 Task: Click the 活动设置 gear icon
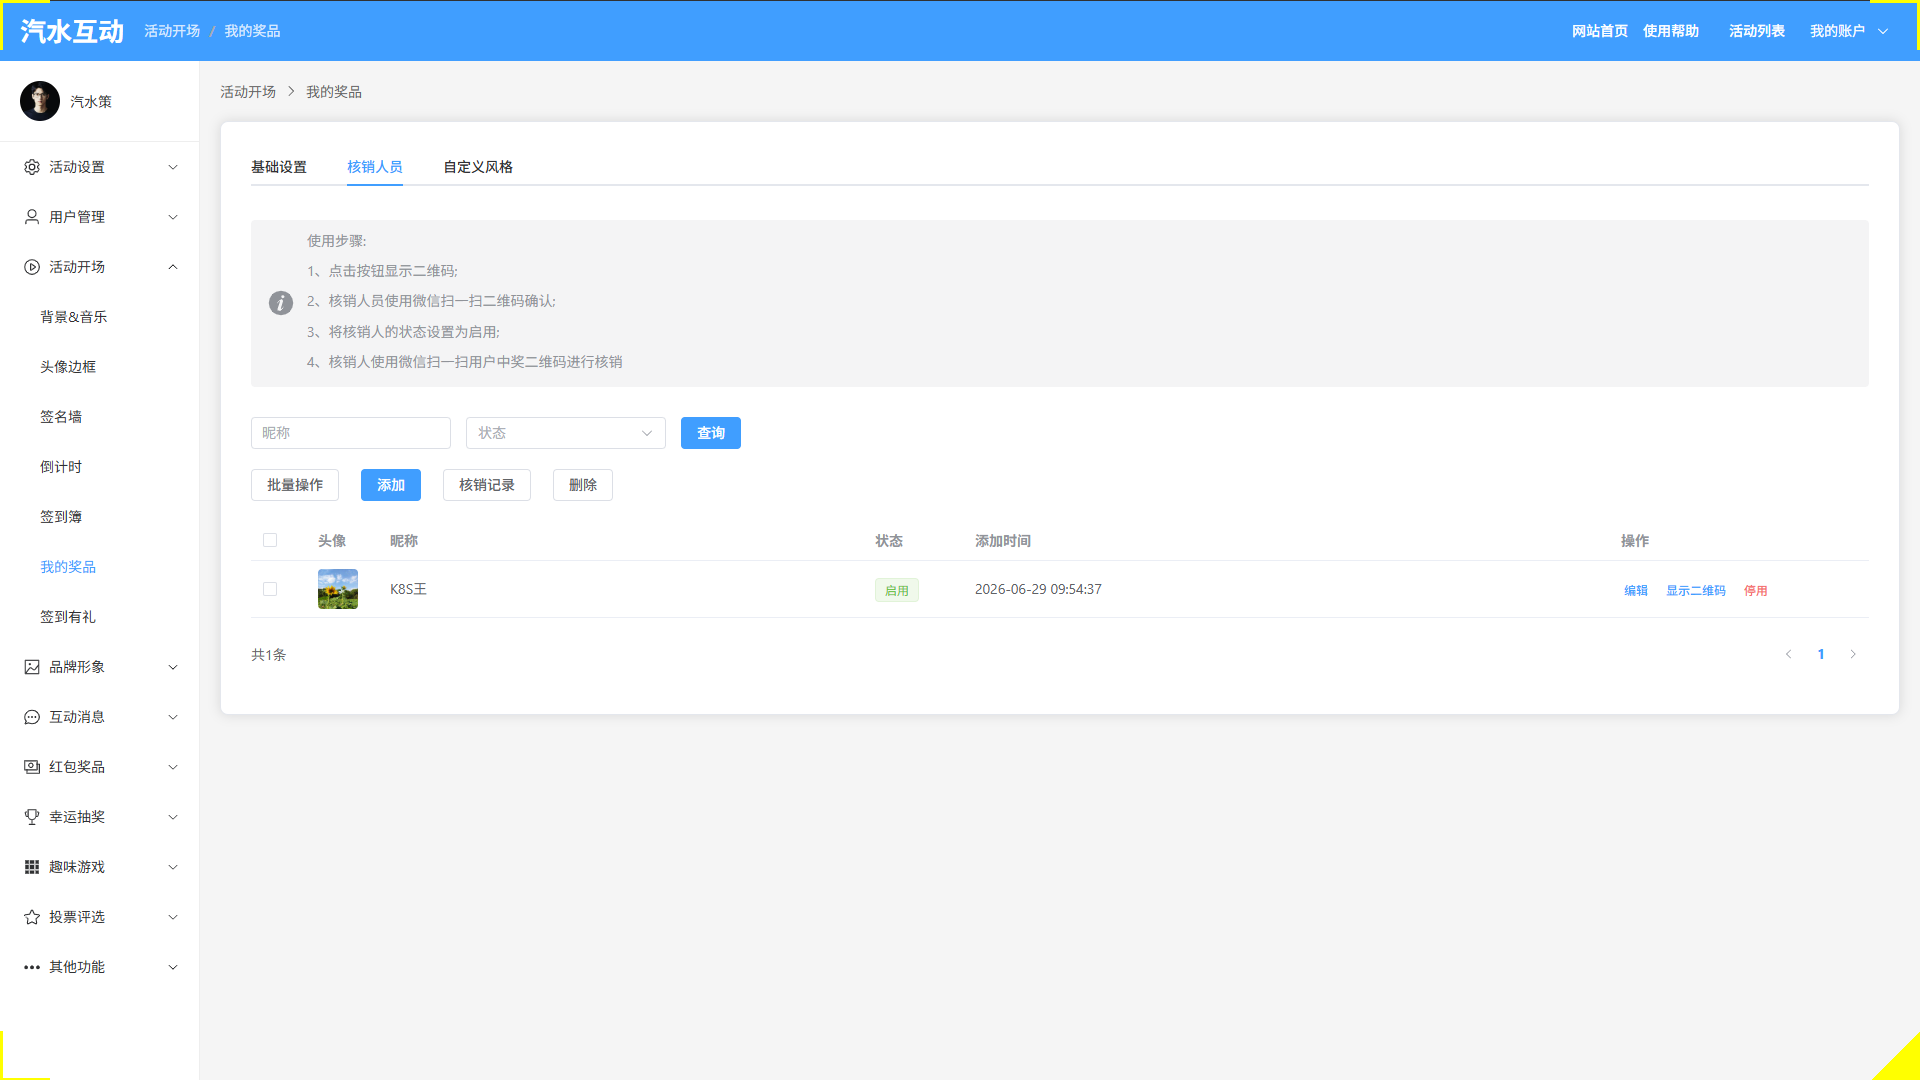32,167
